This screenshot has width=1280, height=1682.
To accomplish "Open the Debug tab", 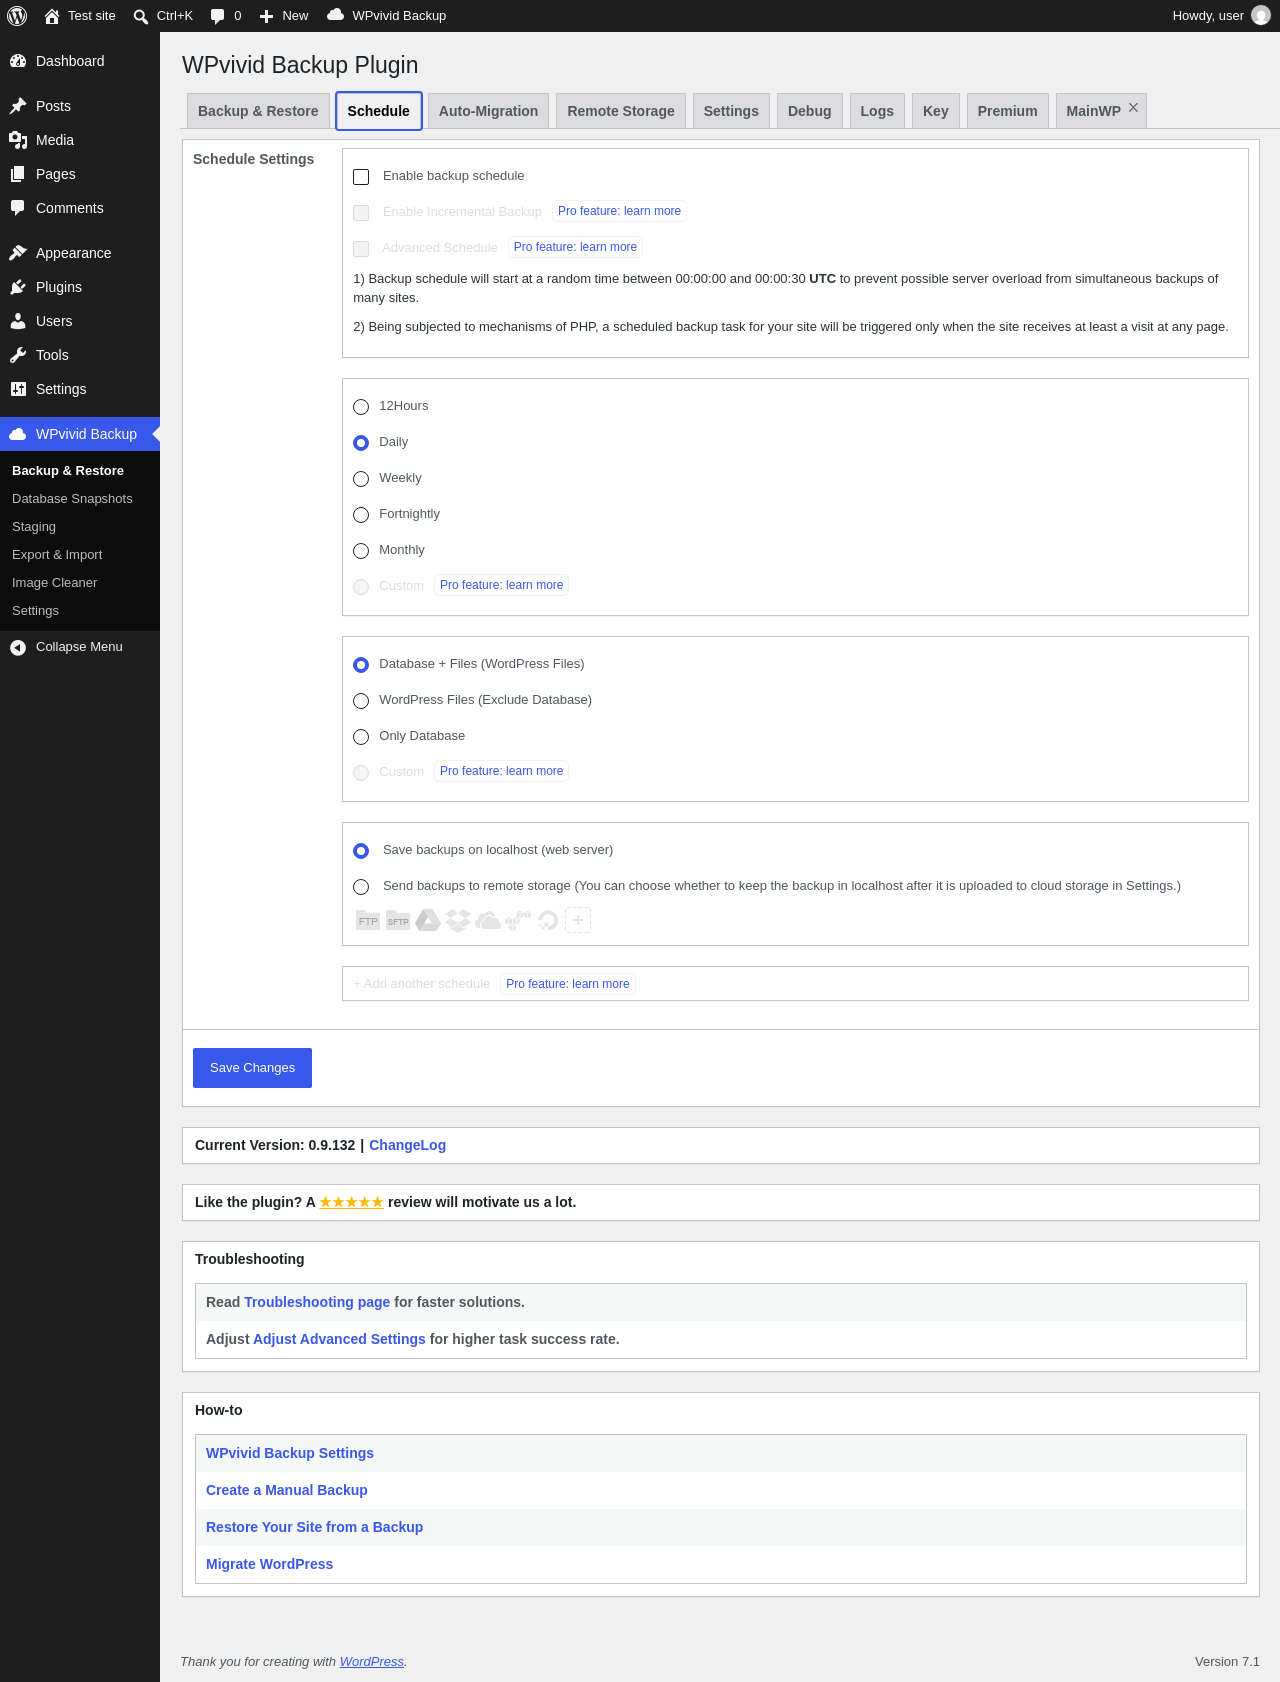I will tap(810, 111).
